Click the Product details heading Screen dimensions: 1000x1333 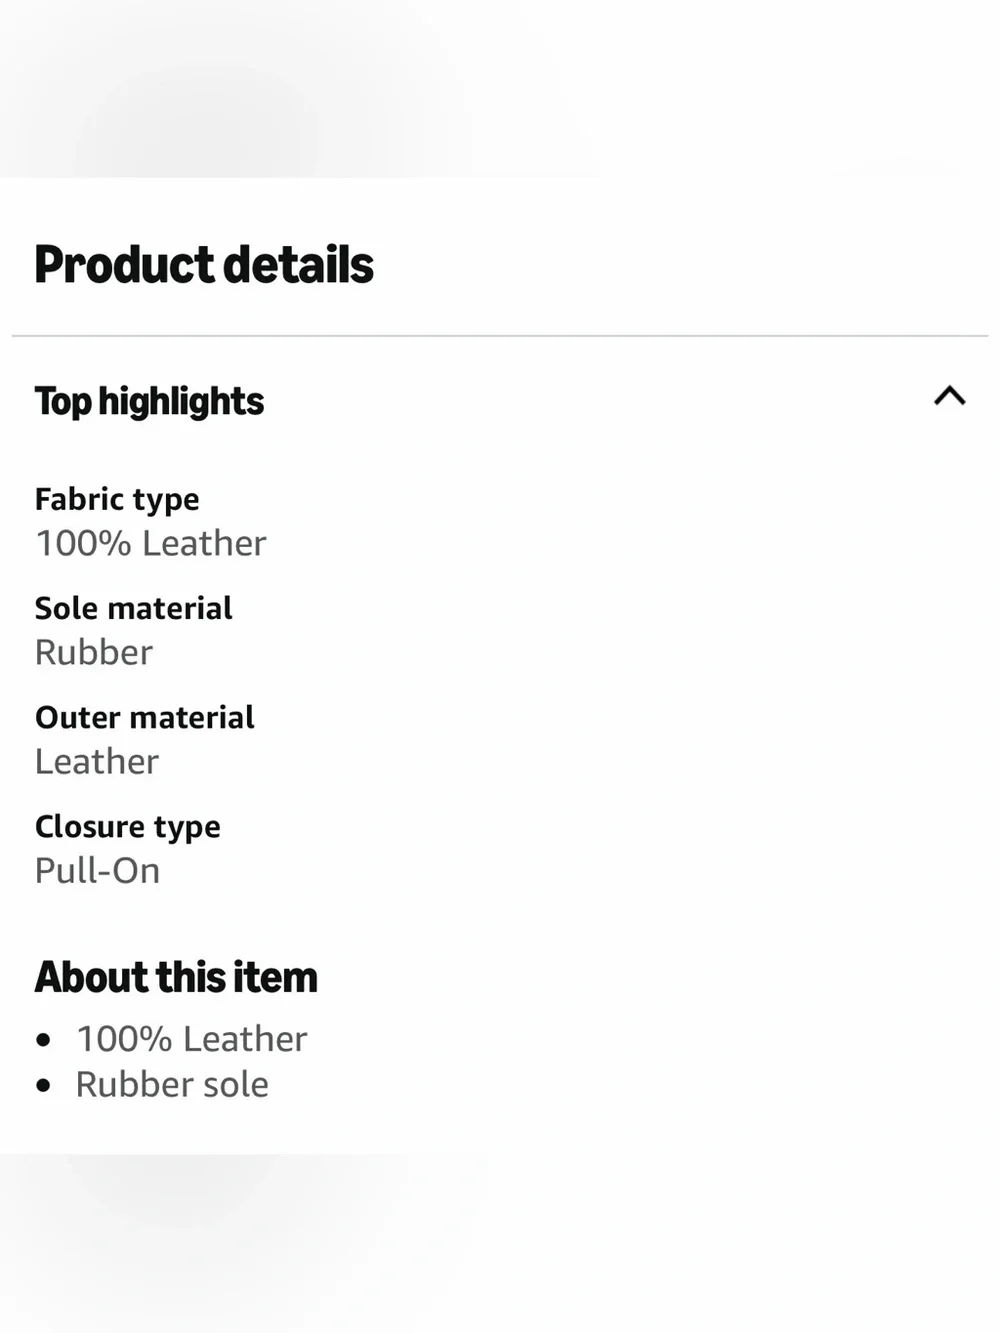(x=204, y=265)
